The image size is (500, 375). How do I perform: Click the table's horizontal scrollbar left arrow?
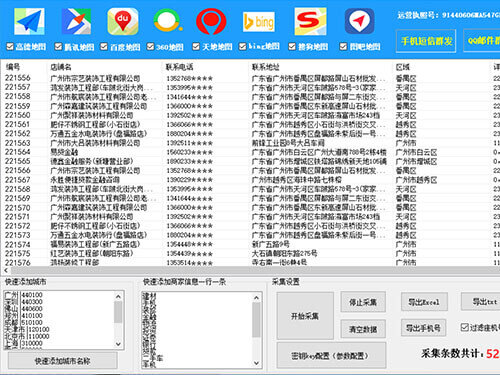point(6,270)
